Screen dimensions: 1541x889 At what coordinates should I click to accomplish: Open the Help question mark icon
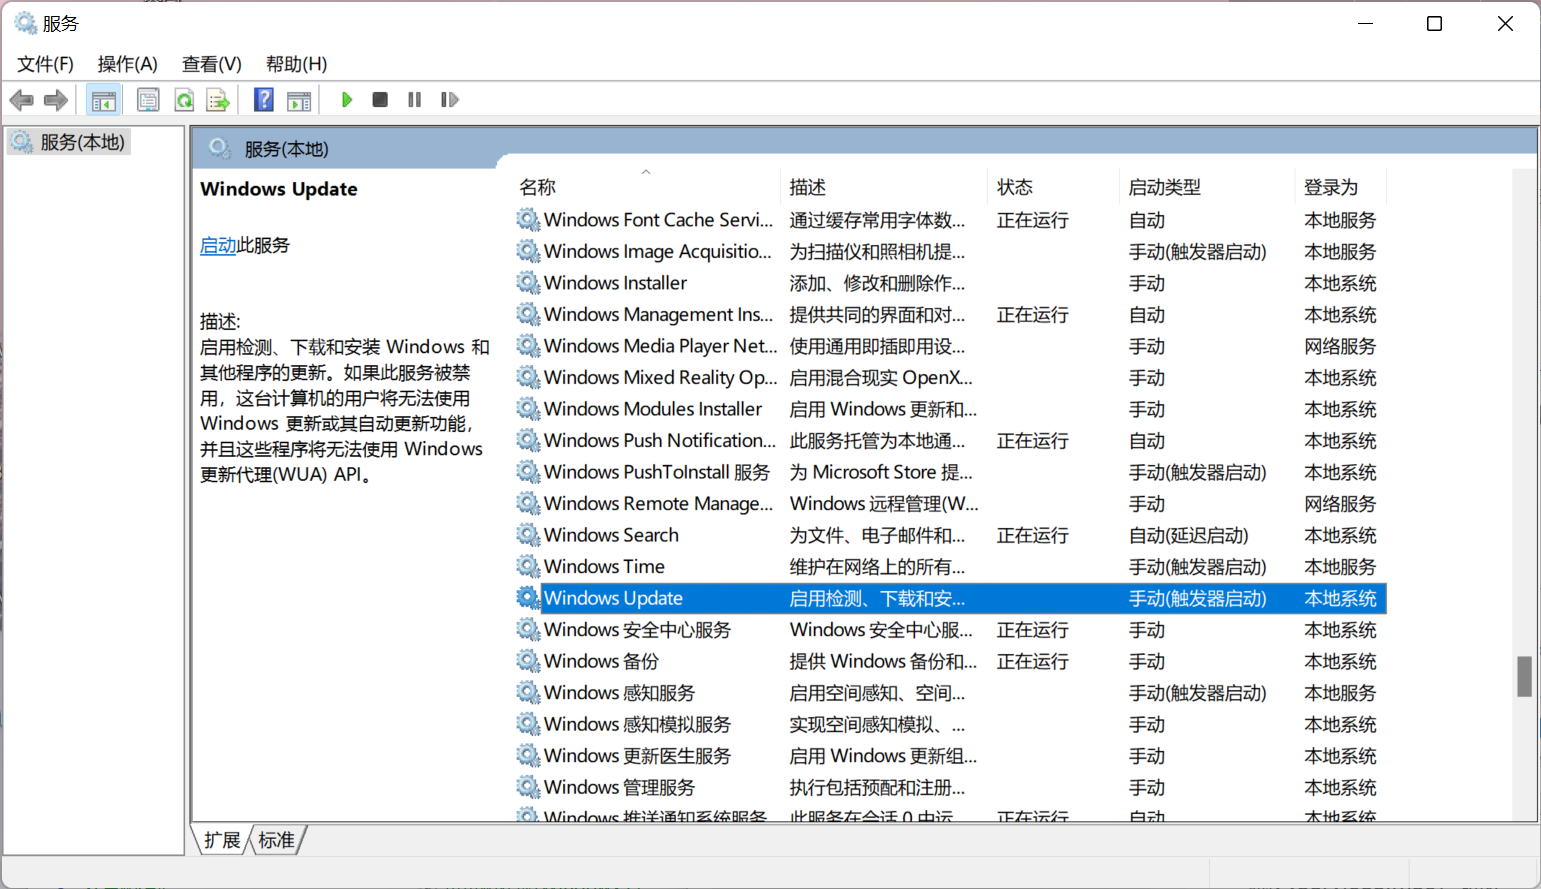264,100
